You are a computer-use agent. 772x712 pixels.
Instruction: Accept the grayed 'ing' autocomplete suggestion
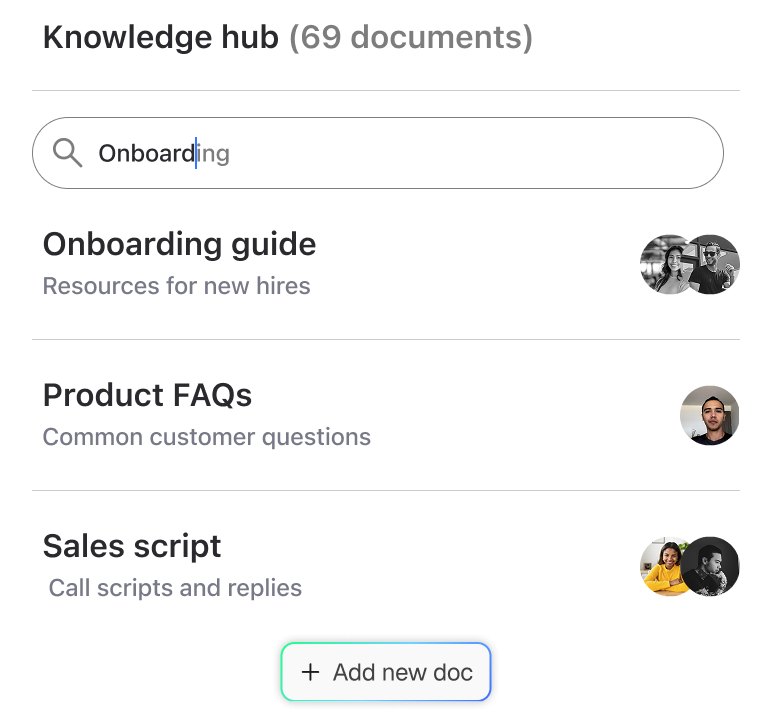click(214, 154)
